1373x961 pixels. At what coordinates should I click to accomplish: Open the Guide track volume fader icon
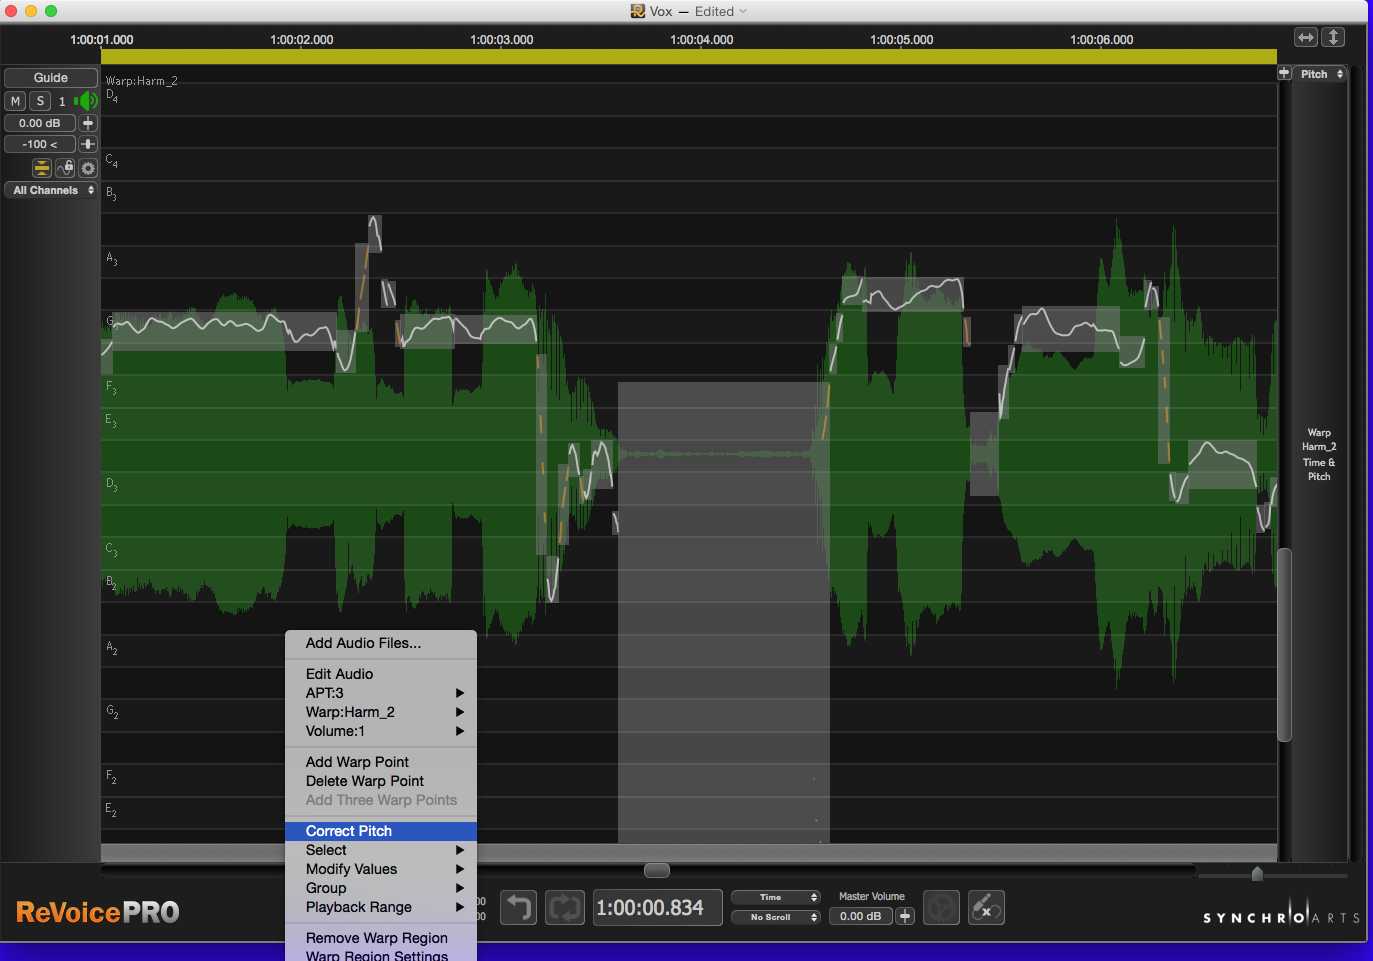88,123
